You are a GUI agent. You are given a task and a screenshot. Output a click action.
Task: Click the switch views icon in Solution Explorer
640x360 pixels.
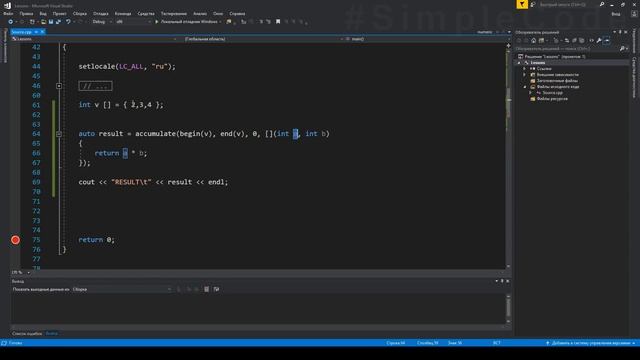tap(542, 40)
